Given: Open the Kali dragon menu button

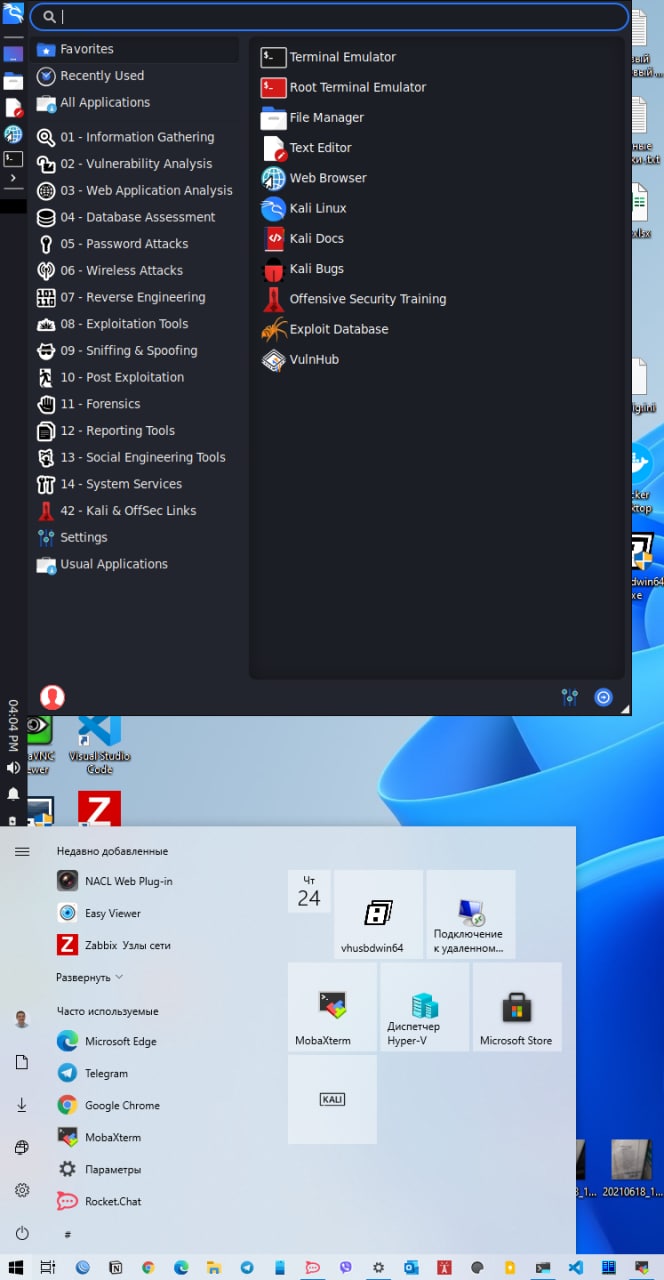Looking at the screenshot, I should 13,14.
